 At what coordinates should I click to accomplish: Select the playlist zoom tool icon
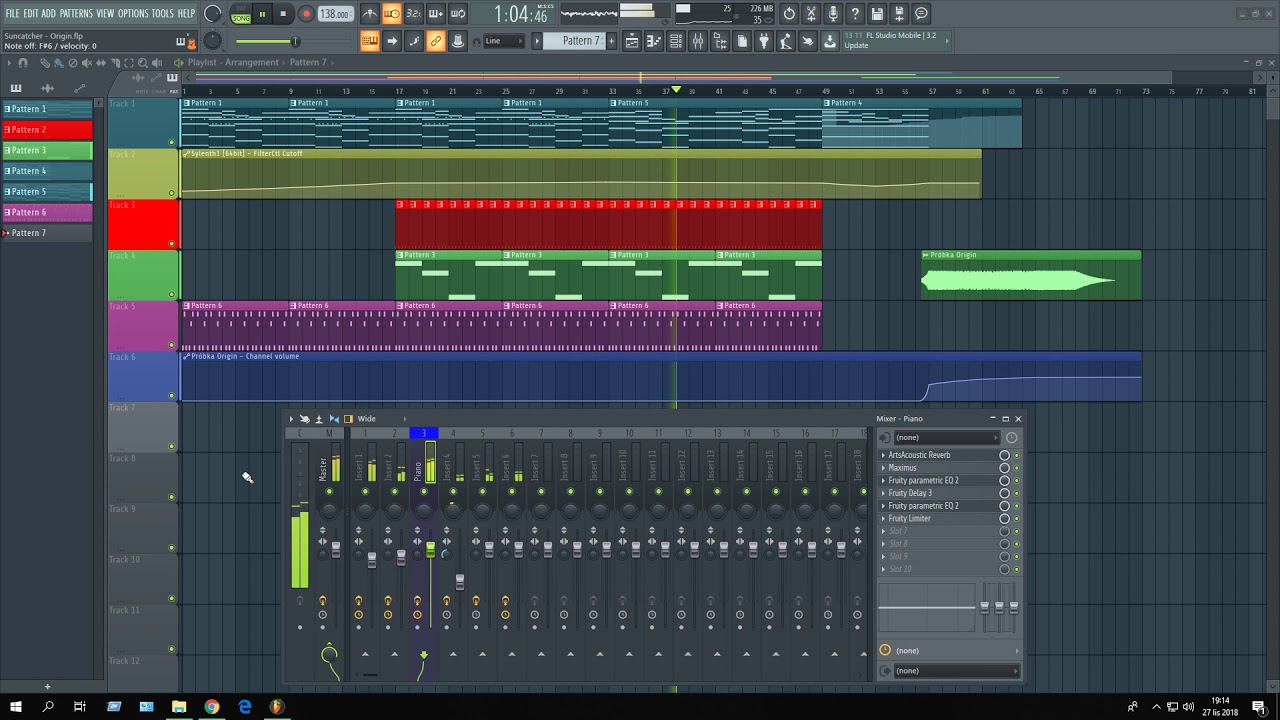tap(143, 62)
